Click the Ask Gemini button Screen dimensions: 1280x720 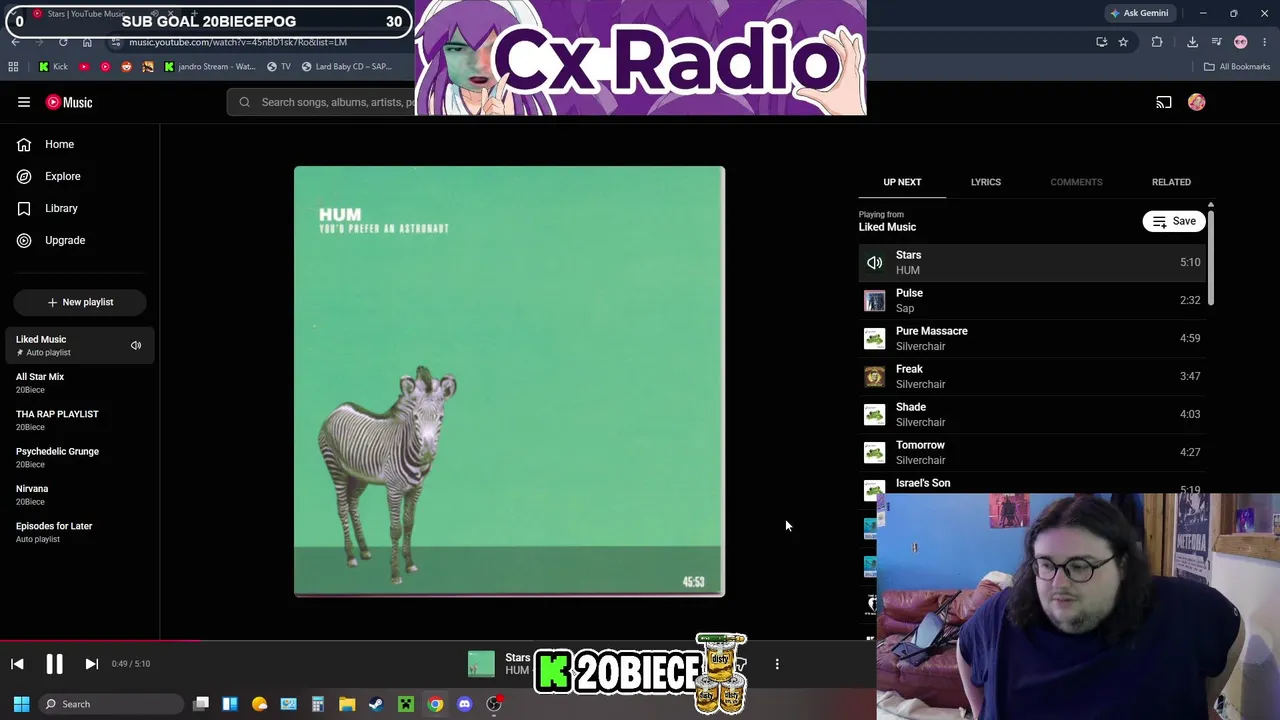[1139, 13]
